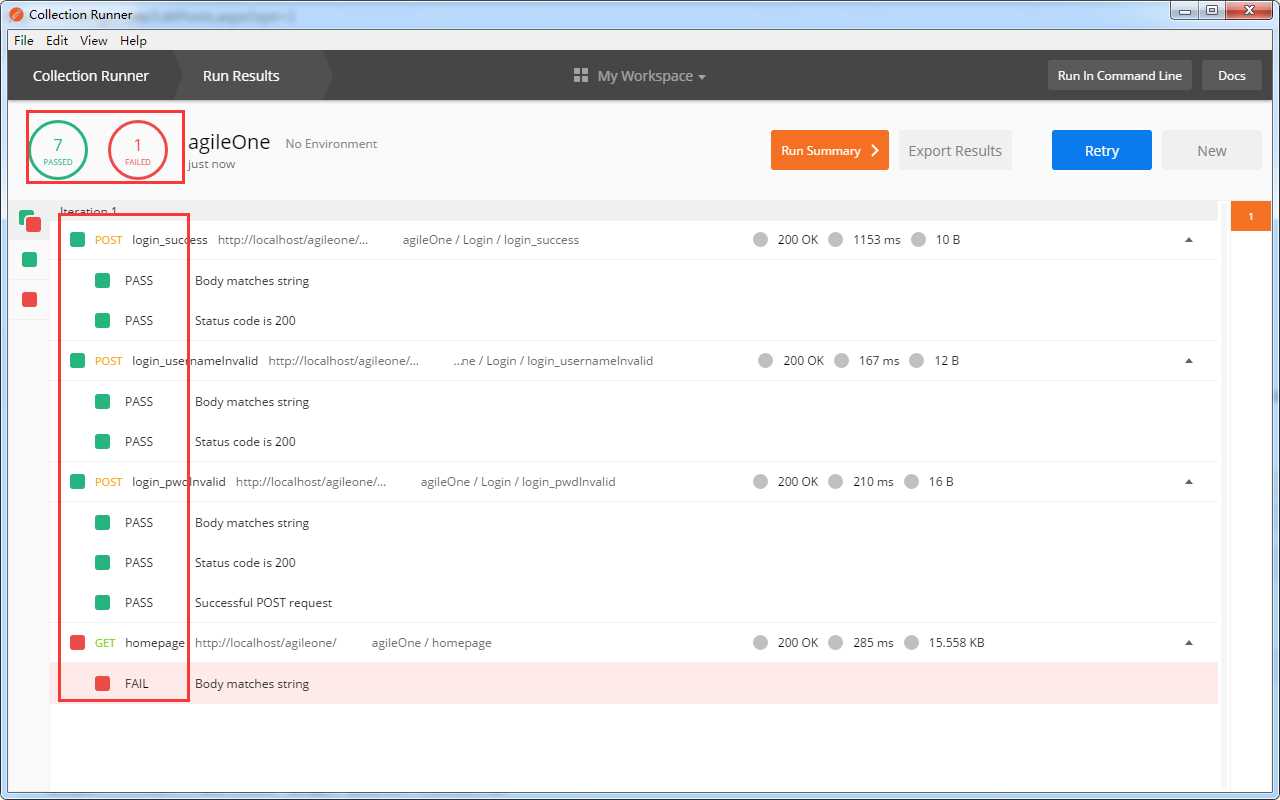Filter by failed tests red sidebar icon
The width and height of the screenshot is (1280, 800).
(x=29, y=299)
